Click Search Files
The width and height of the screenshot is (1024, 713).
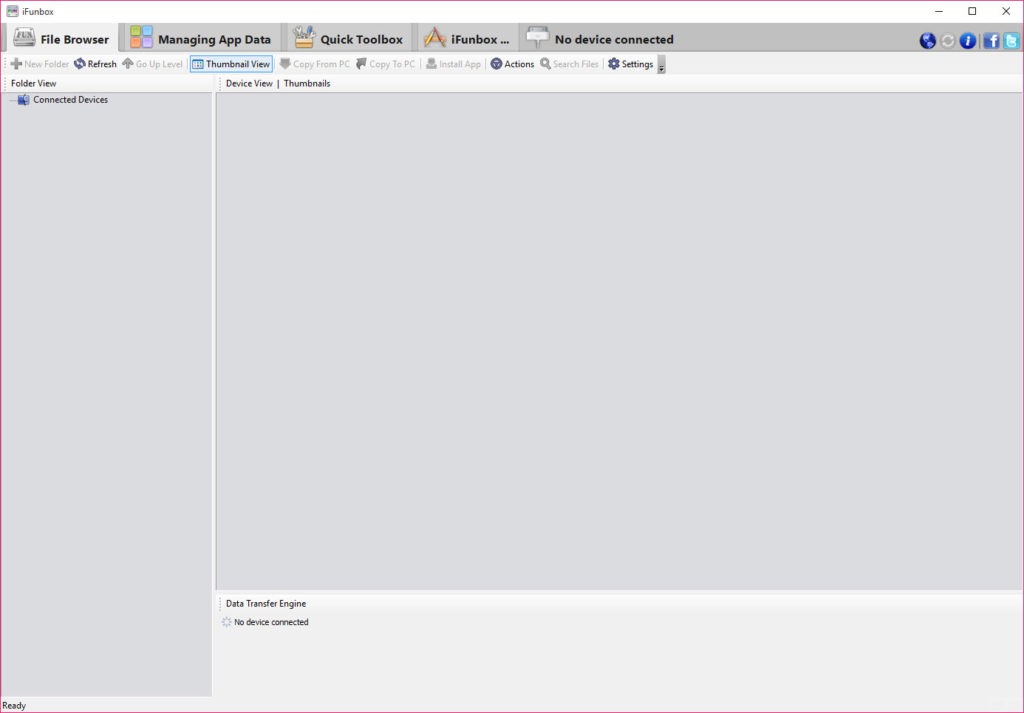click(569, 64)
